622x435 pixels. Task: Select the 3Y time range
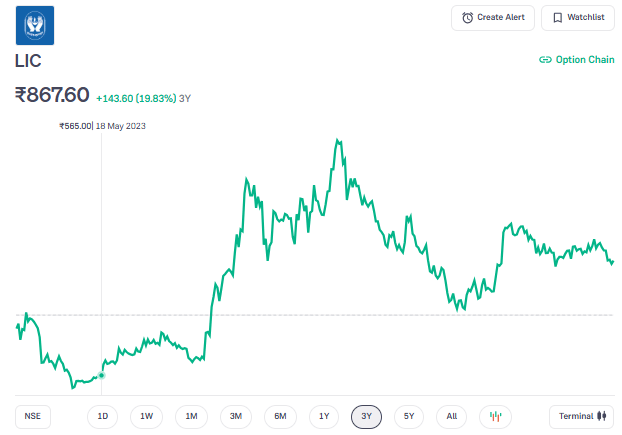pos(367,416)
